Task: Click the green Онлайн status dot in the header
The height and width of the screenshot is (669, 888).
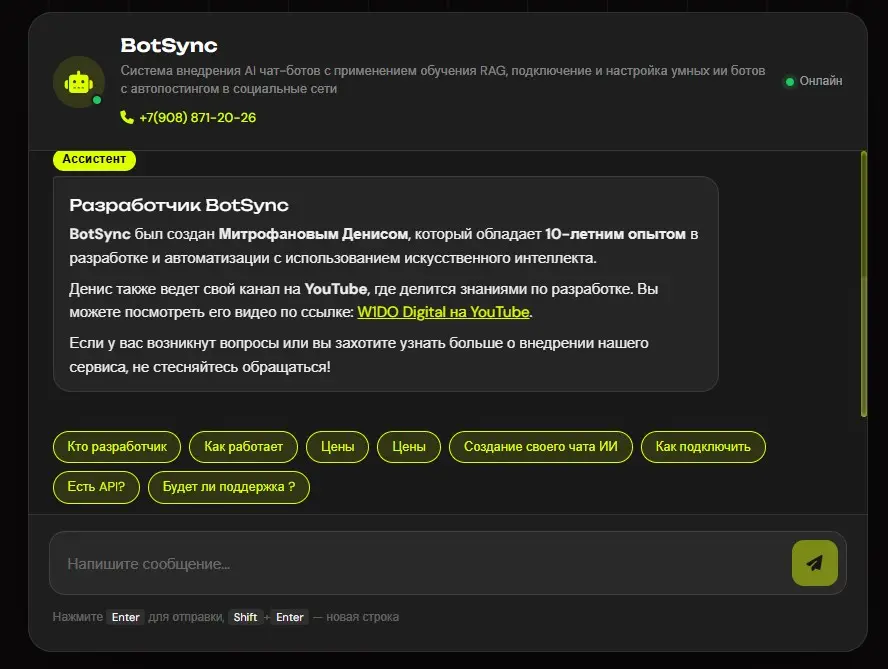Action: click(x=789, y=82)
